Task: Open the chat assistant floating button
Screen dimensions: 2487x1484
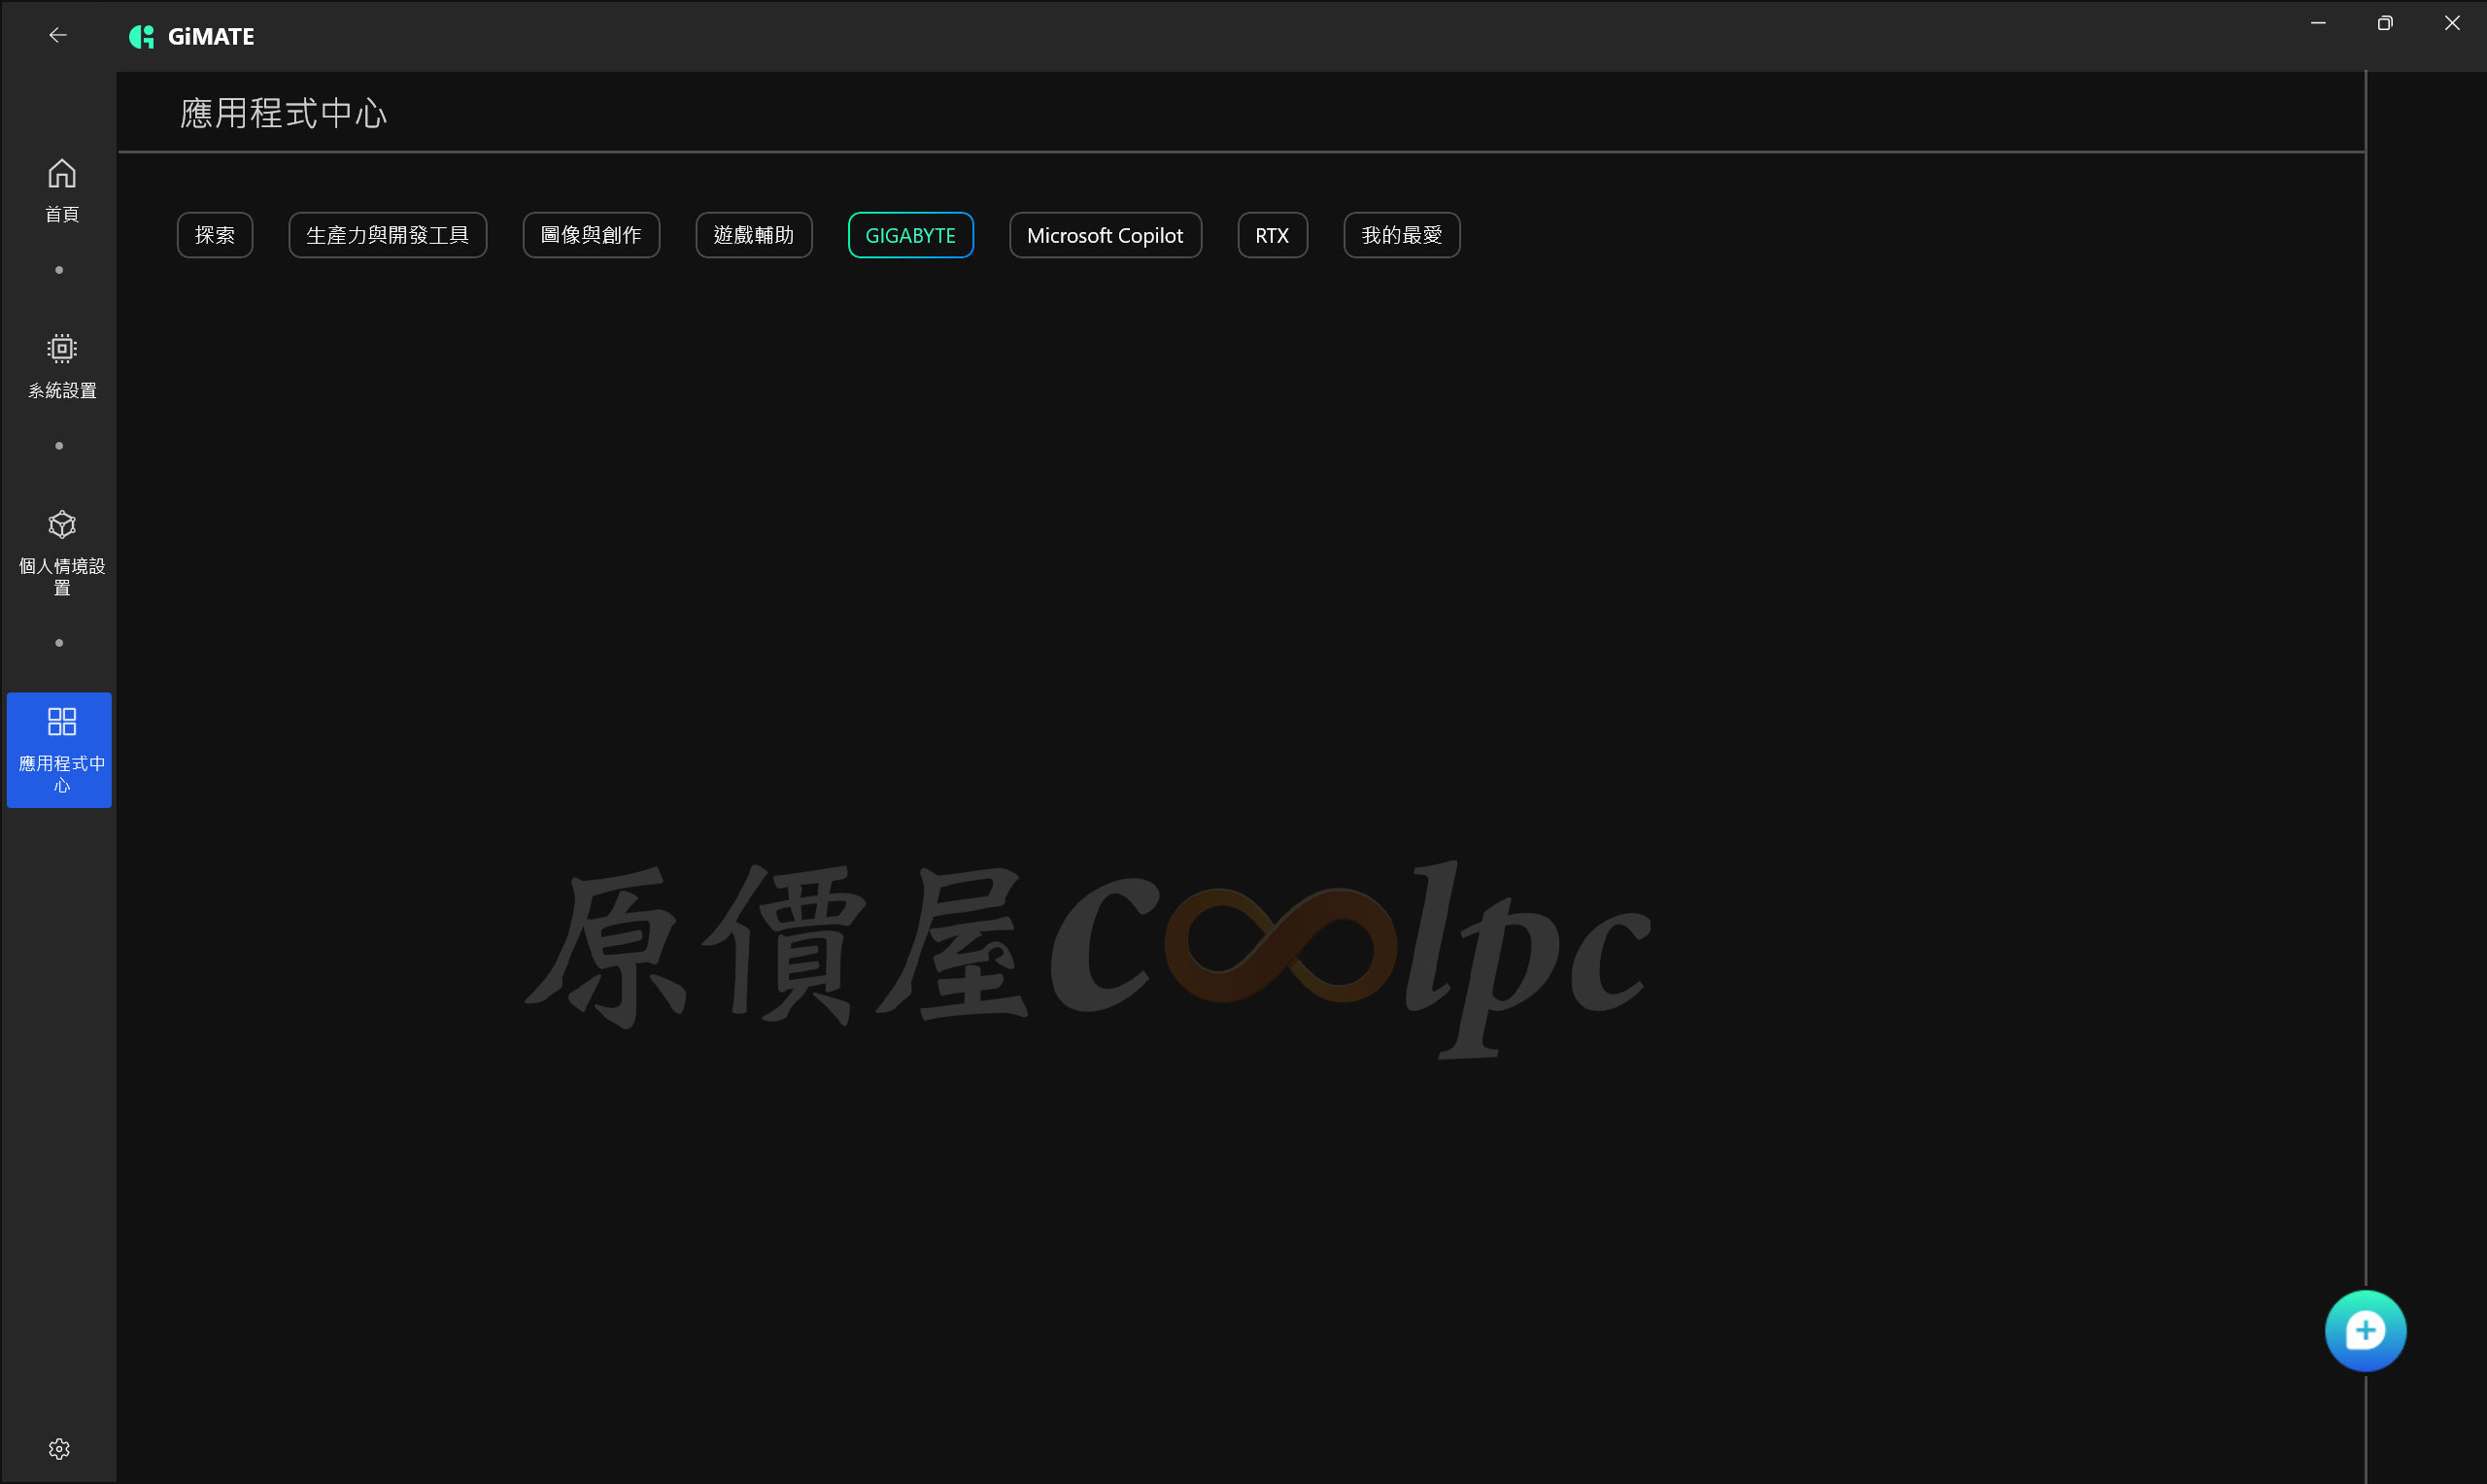Action: click(2365, 1331)
